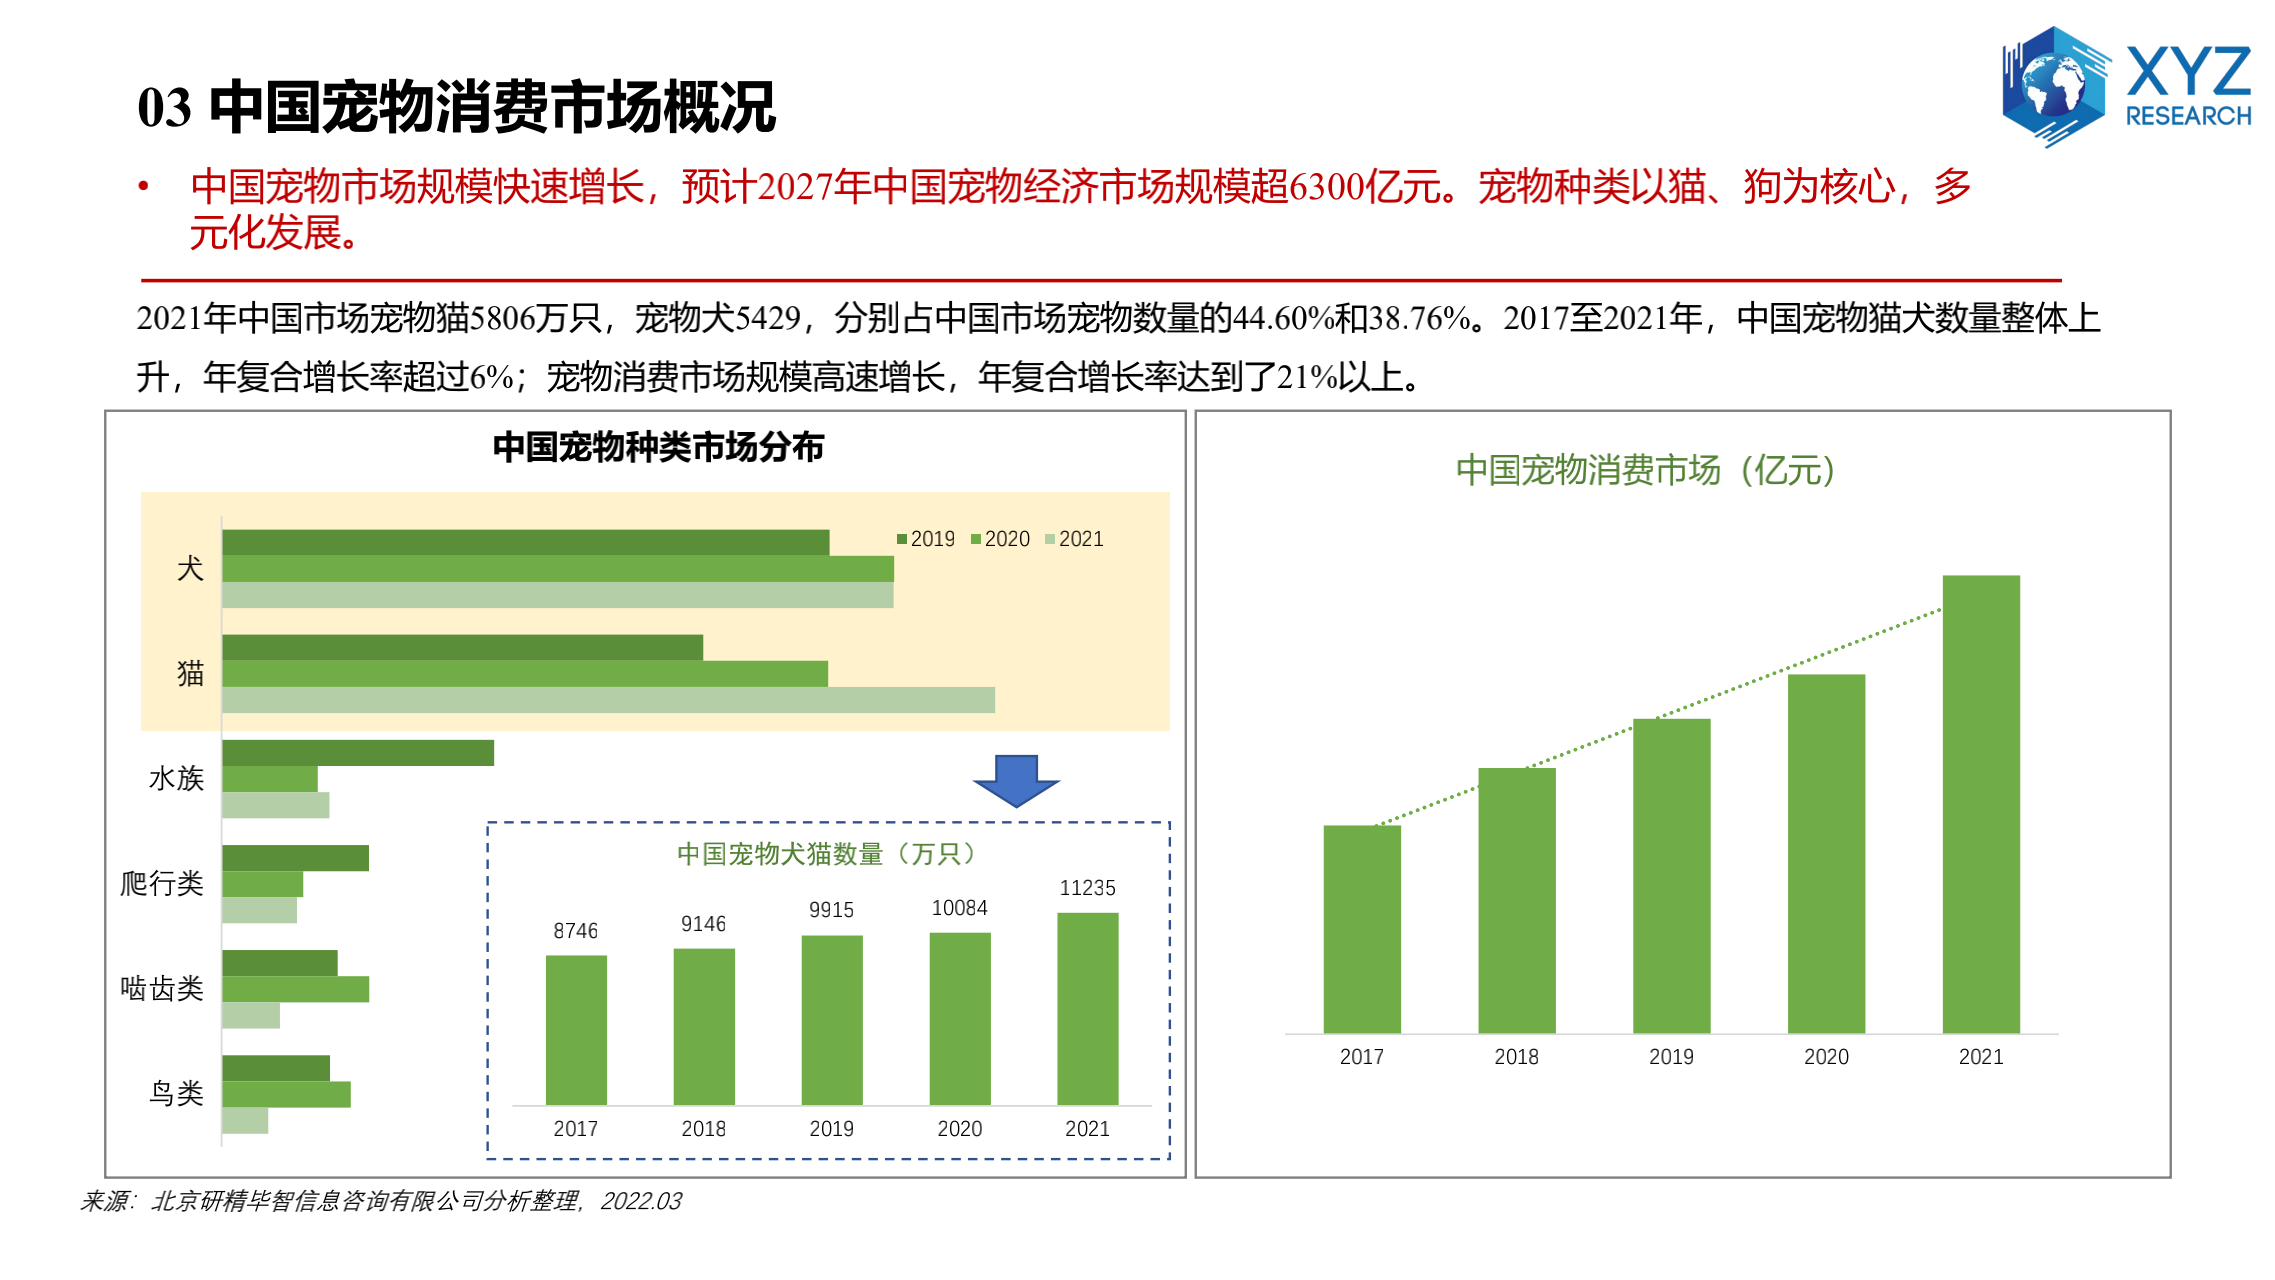Select the 8746 bar for 2017
Viewport: 2275px width, 1280px height.
coord(576,1030)
